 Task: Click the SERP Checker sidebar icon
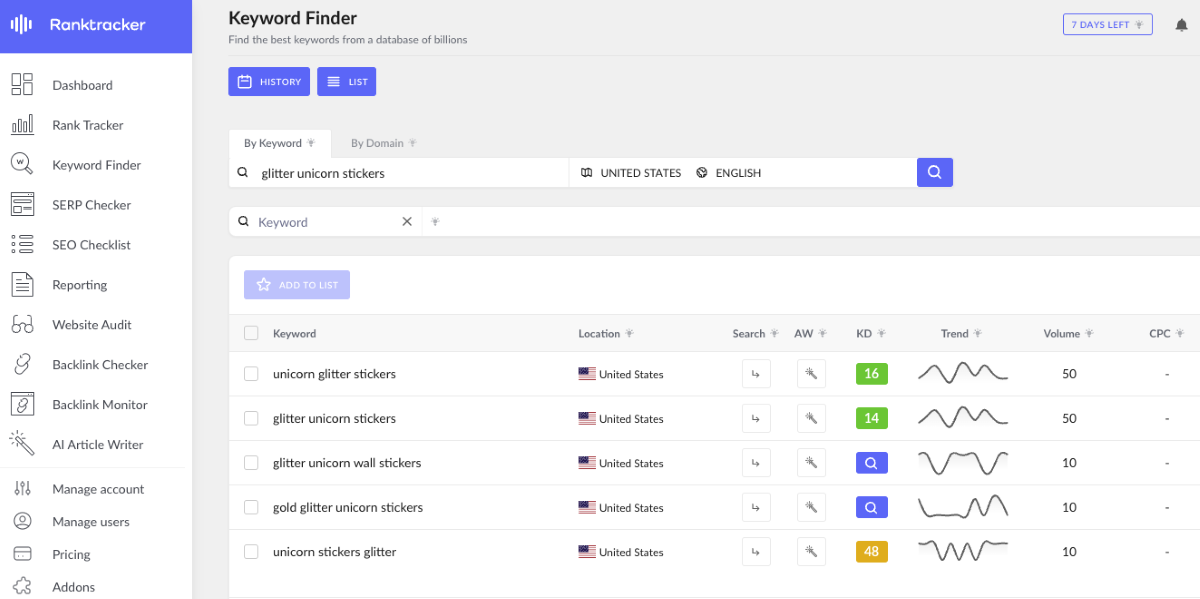(22, 205)
